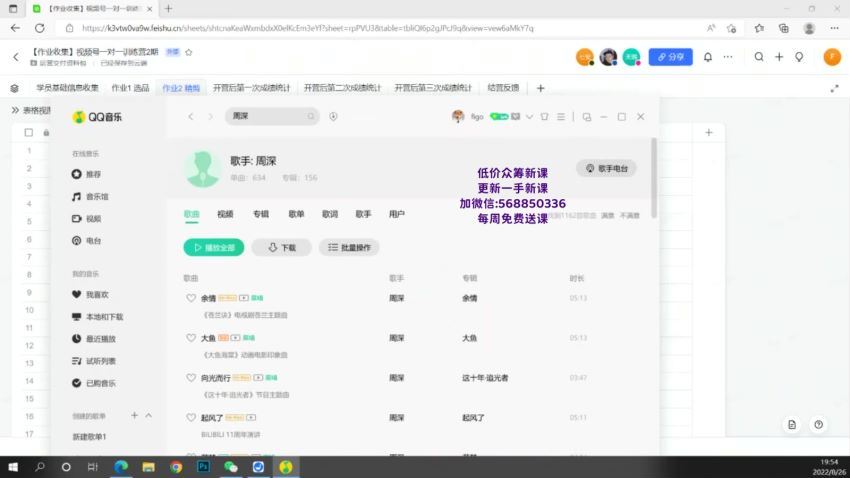Open the Windows Start menu
Viewport: 850px width, 478px height.
click(13, 467)
